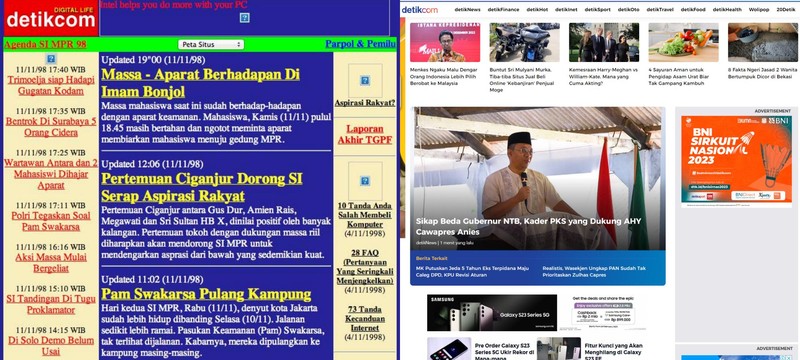
Task: Open Aksi Massa Mulai Bergeliat link
Action: tap(51, 263)
